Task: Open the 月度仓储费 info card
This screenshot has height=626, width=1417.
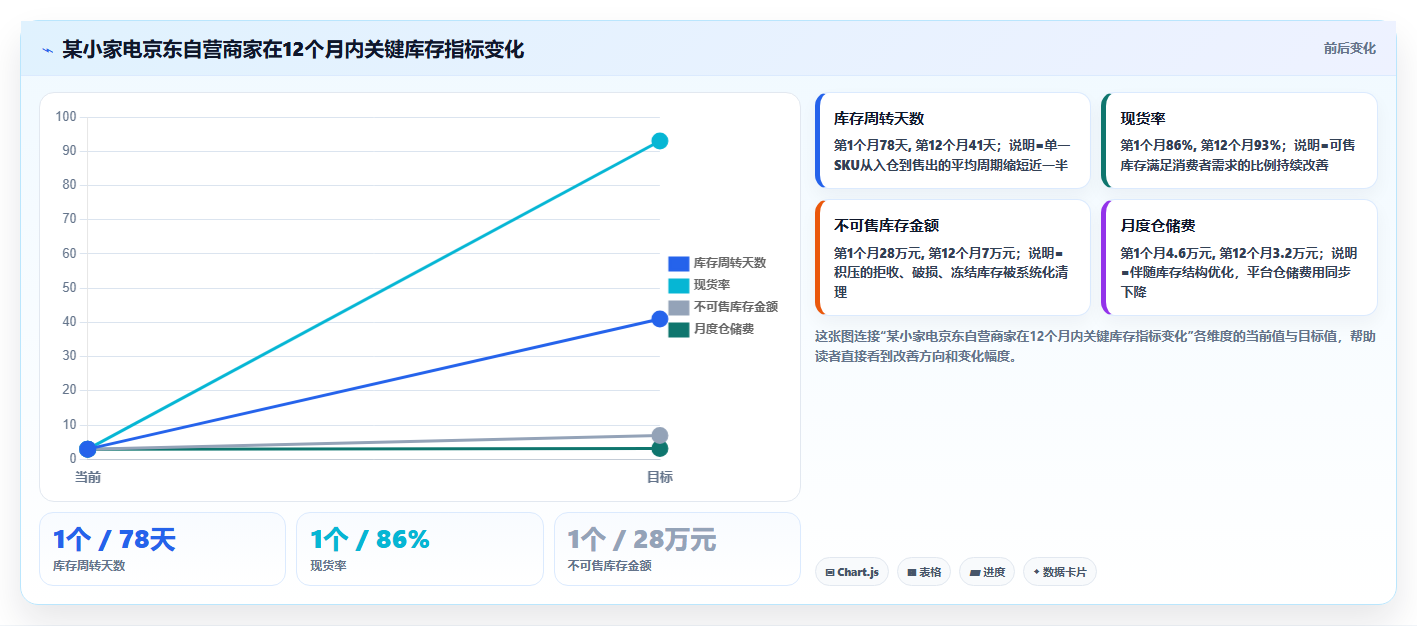Action: click(1239, 258)
